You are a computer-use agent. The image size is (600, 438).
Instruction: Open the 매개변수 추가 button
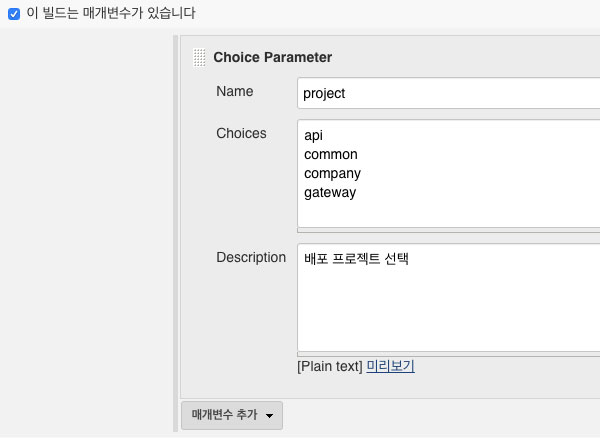pos(224,414)
